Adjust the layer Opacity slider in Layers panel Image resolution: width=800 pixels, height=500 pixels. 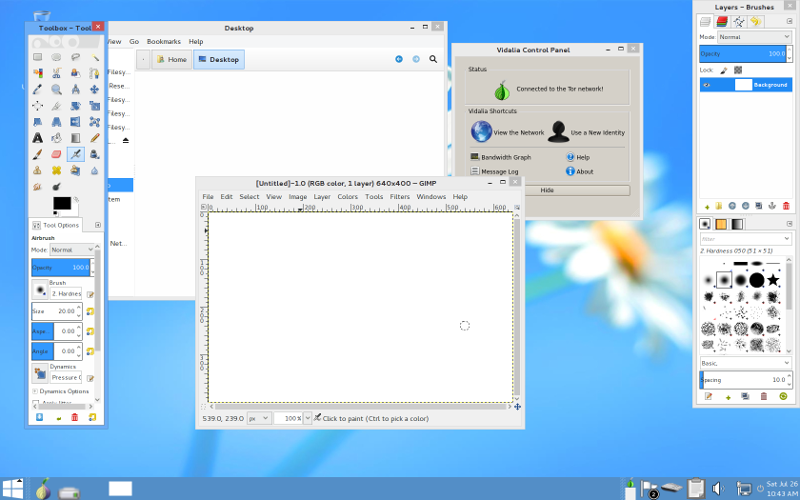[x=743, y=53]
